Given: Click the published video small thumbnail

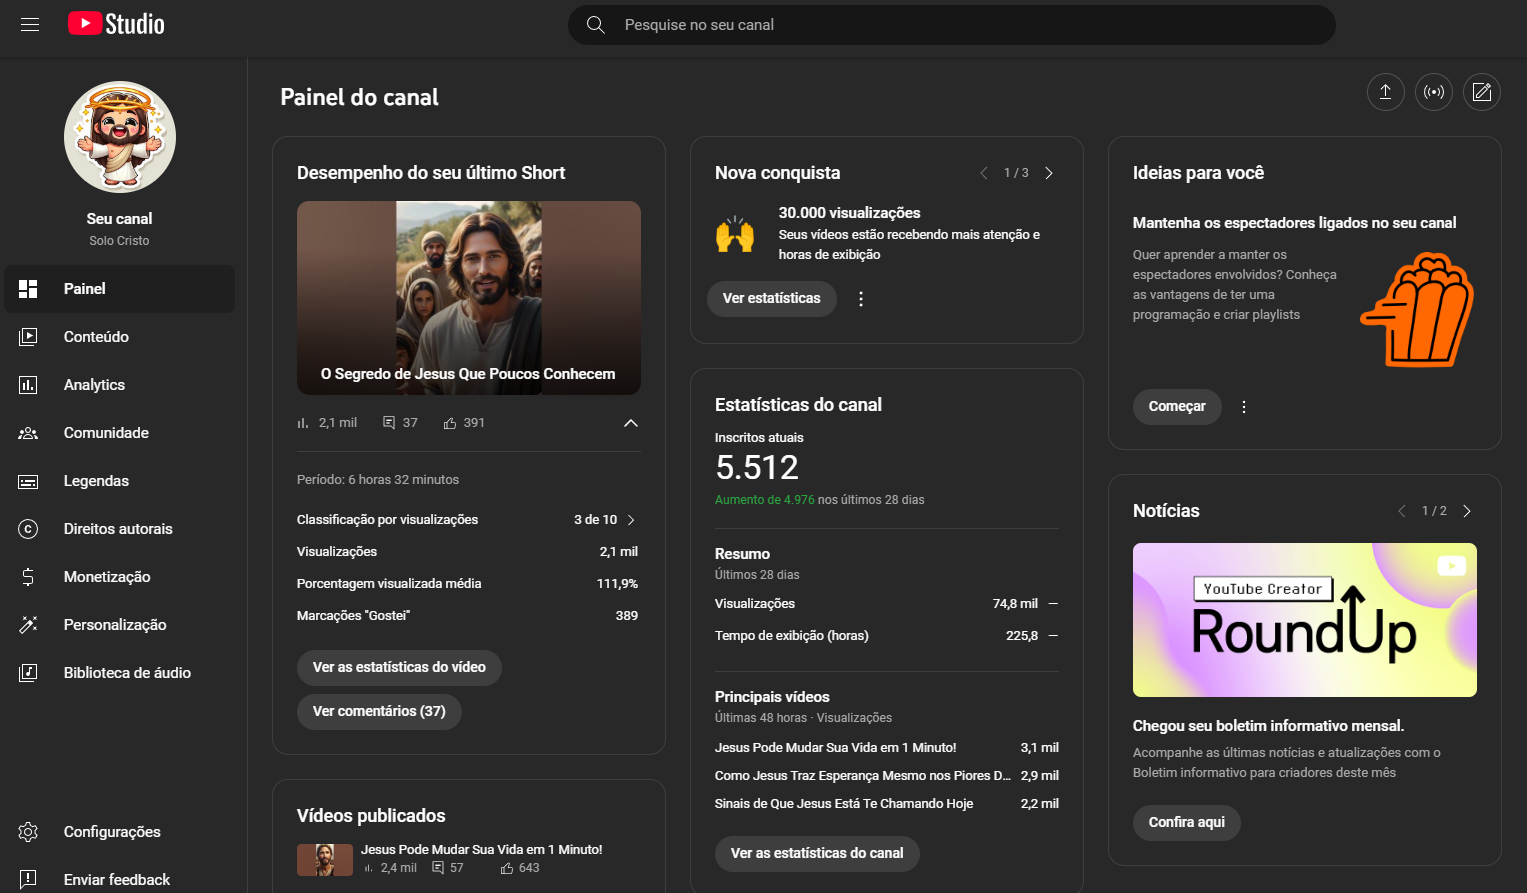Looking at the screenshot, I should pyautogui.click(x=325, y=860).
